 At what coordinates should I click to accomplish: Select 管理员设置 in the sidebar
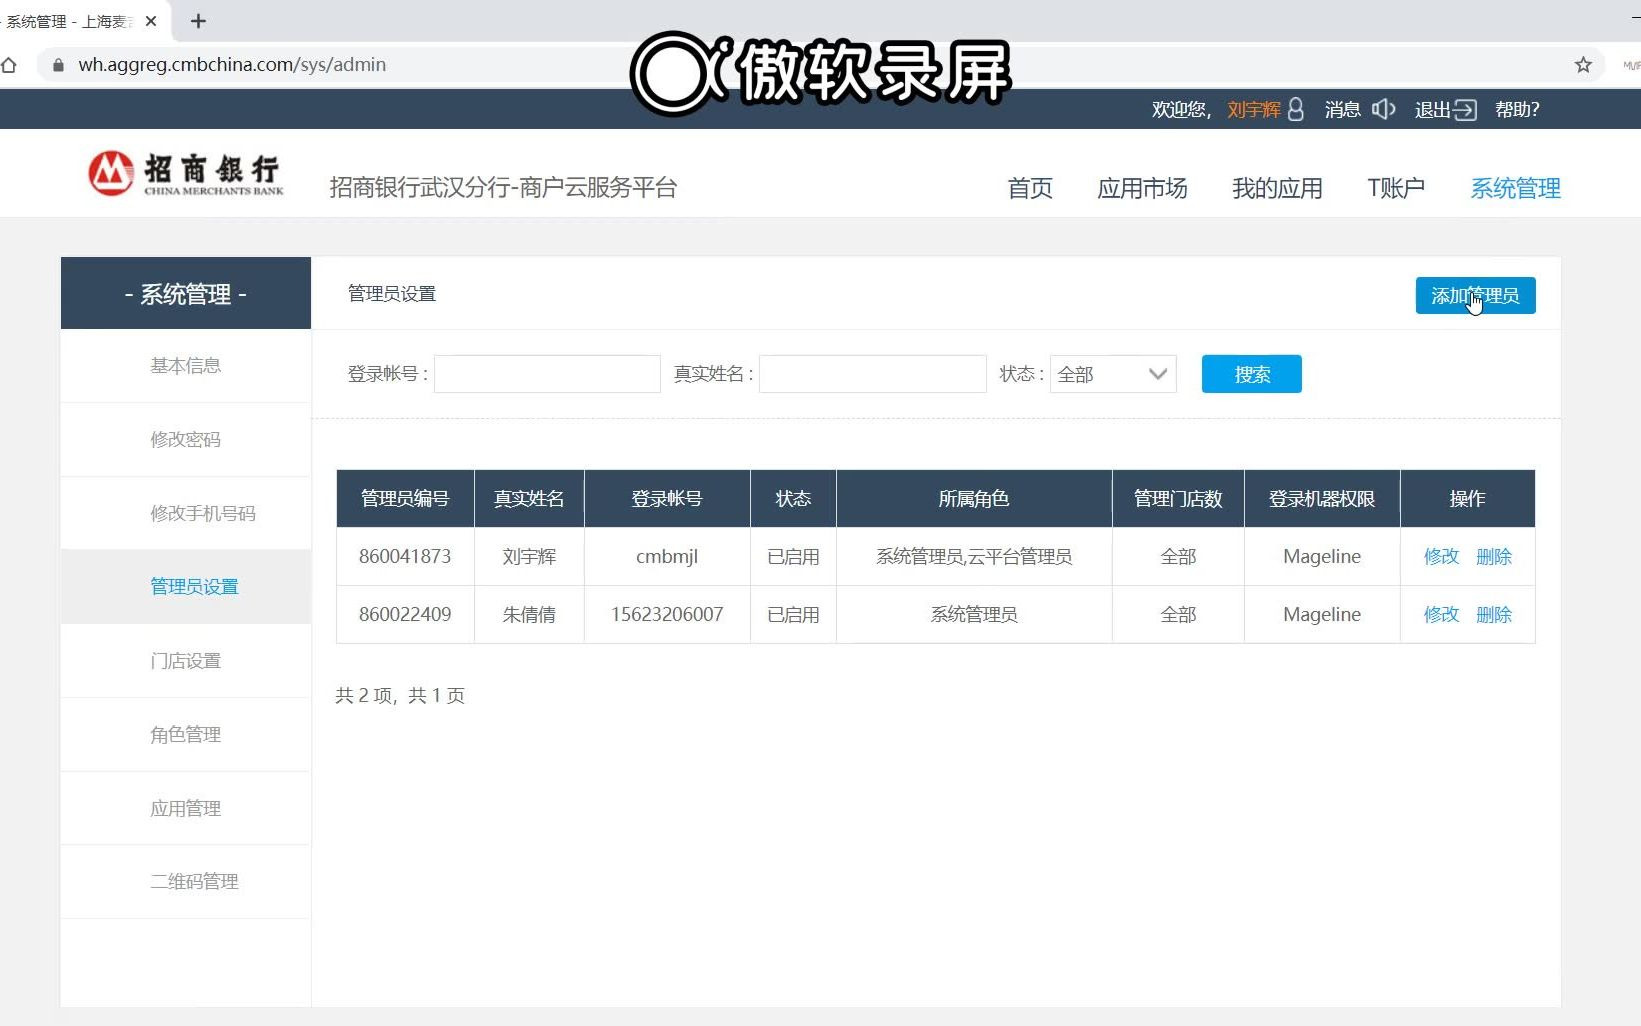coord(186,587)
